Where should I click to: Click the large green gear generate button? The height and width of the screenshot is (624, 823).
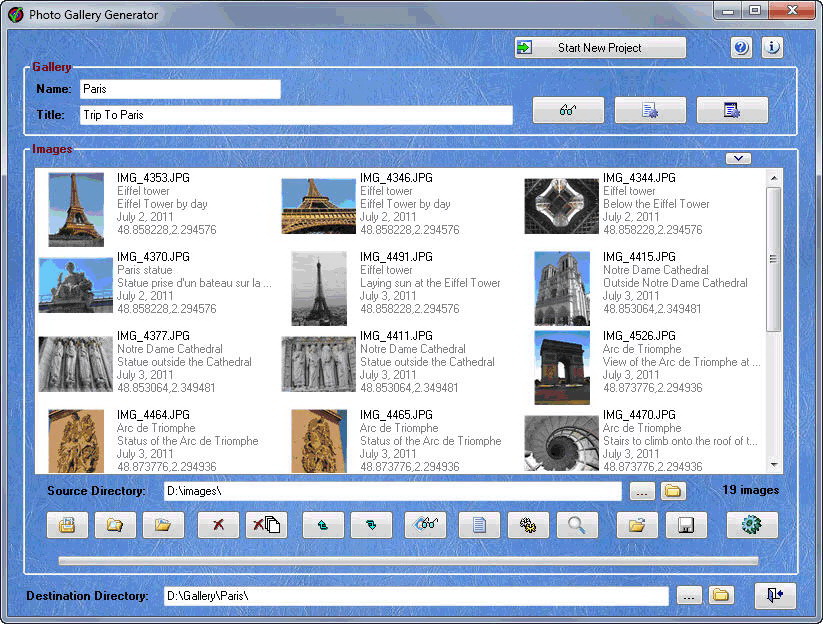752,525
